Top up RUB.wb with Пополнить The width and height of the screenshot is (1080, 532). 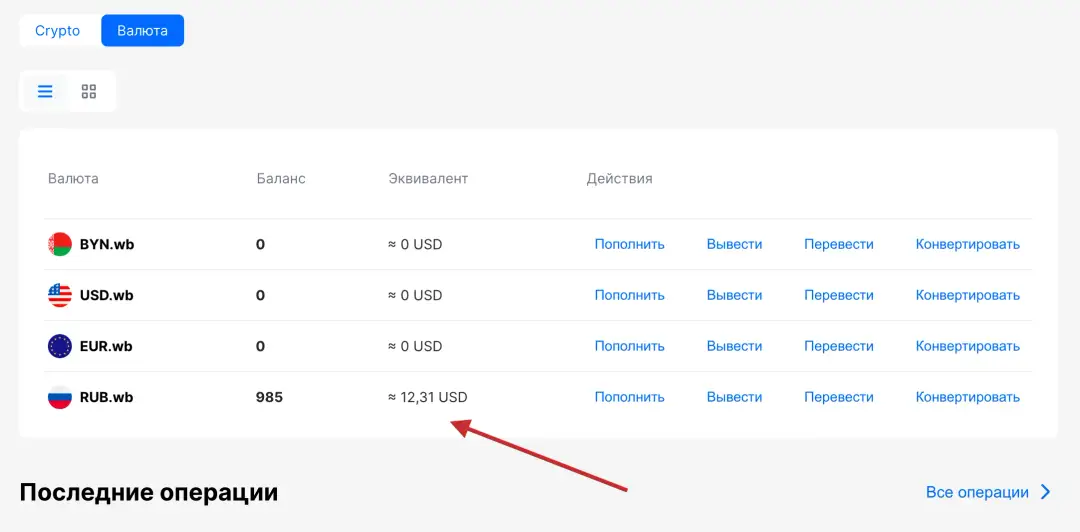629,397
